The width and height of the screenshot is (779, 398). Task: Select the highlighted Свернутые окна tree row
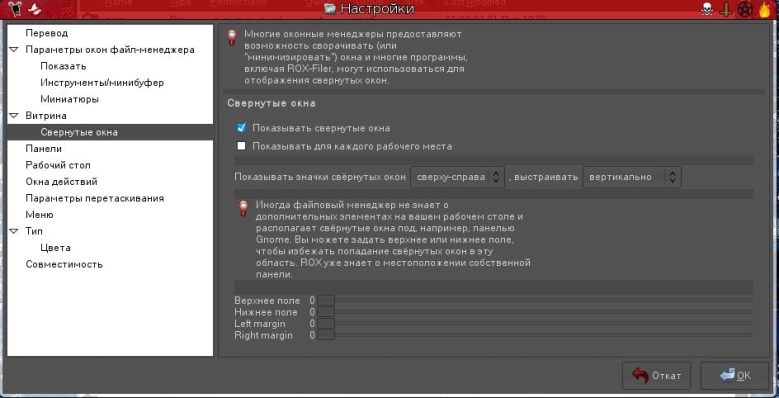(110, 132)
